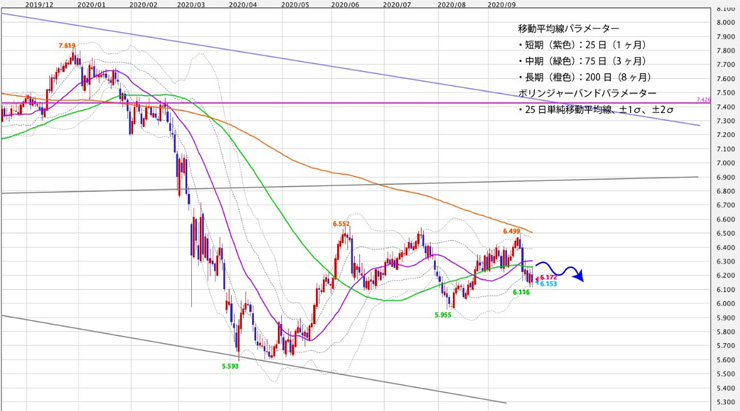Click the '6.700' price axis label

click(x=725, y=205)
